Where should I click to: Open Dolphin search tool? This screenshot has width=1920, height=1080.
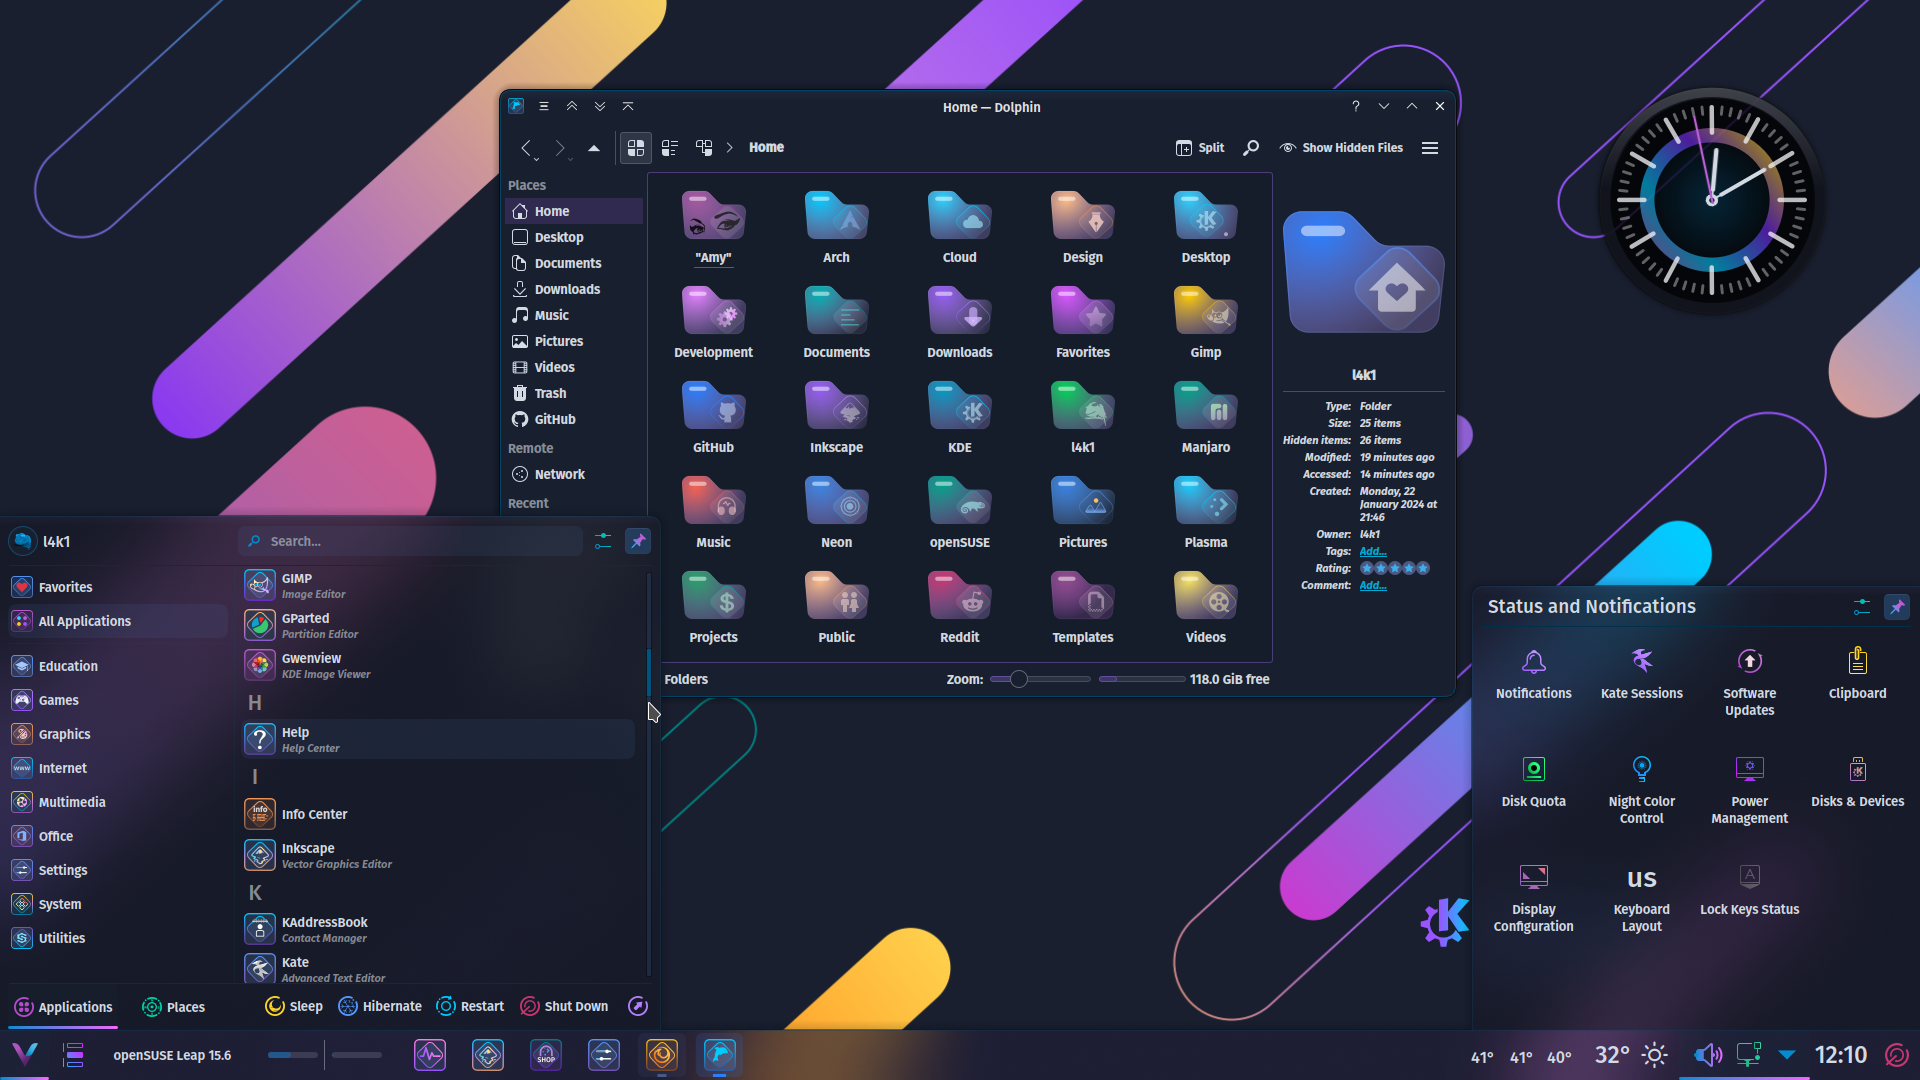tap(1251, 148)
